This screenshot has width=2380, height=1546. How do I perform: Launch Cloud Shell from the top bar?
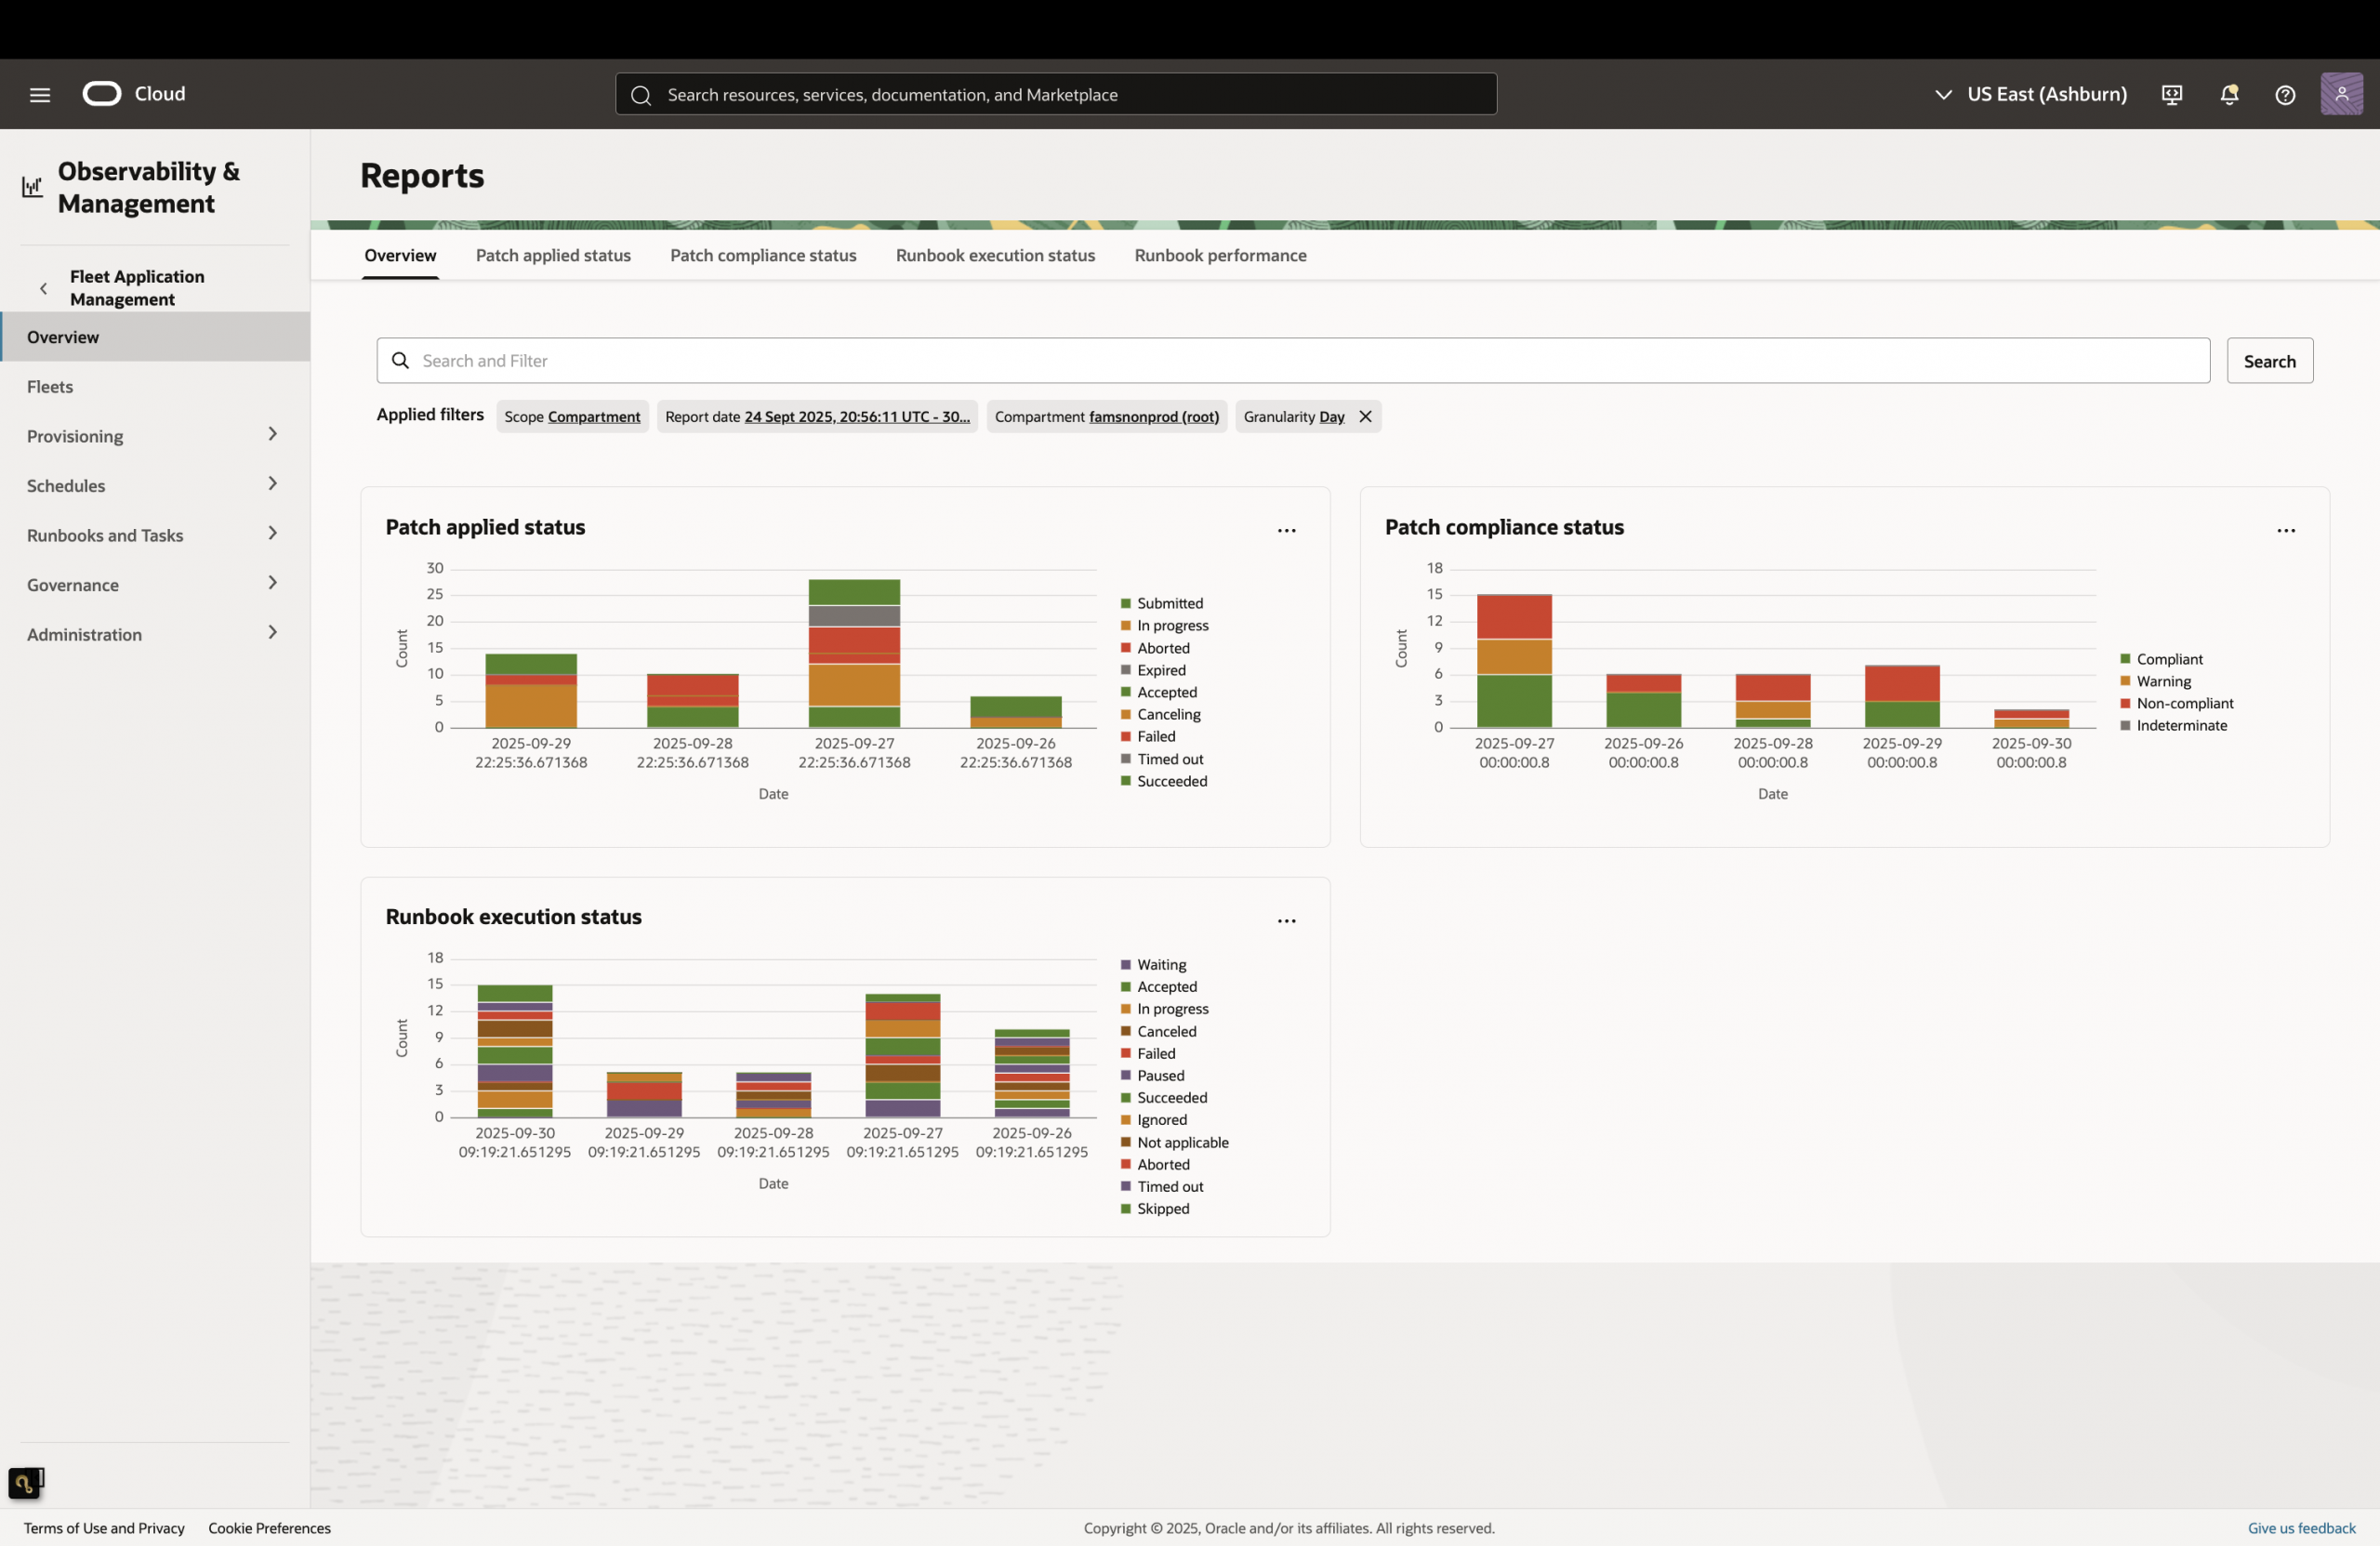(x=2171, y=94)
